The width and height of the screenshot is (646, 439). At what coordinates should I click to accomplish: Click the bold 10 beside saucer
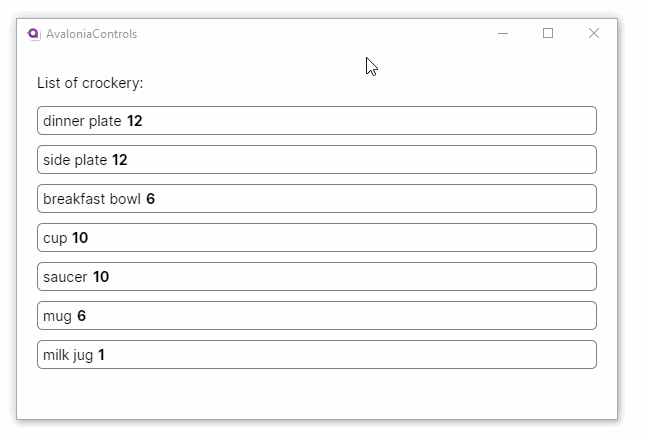point(101,277)
